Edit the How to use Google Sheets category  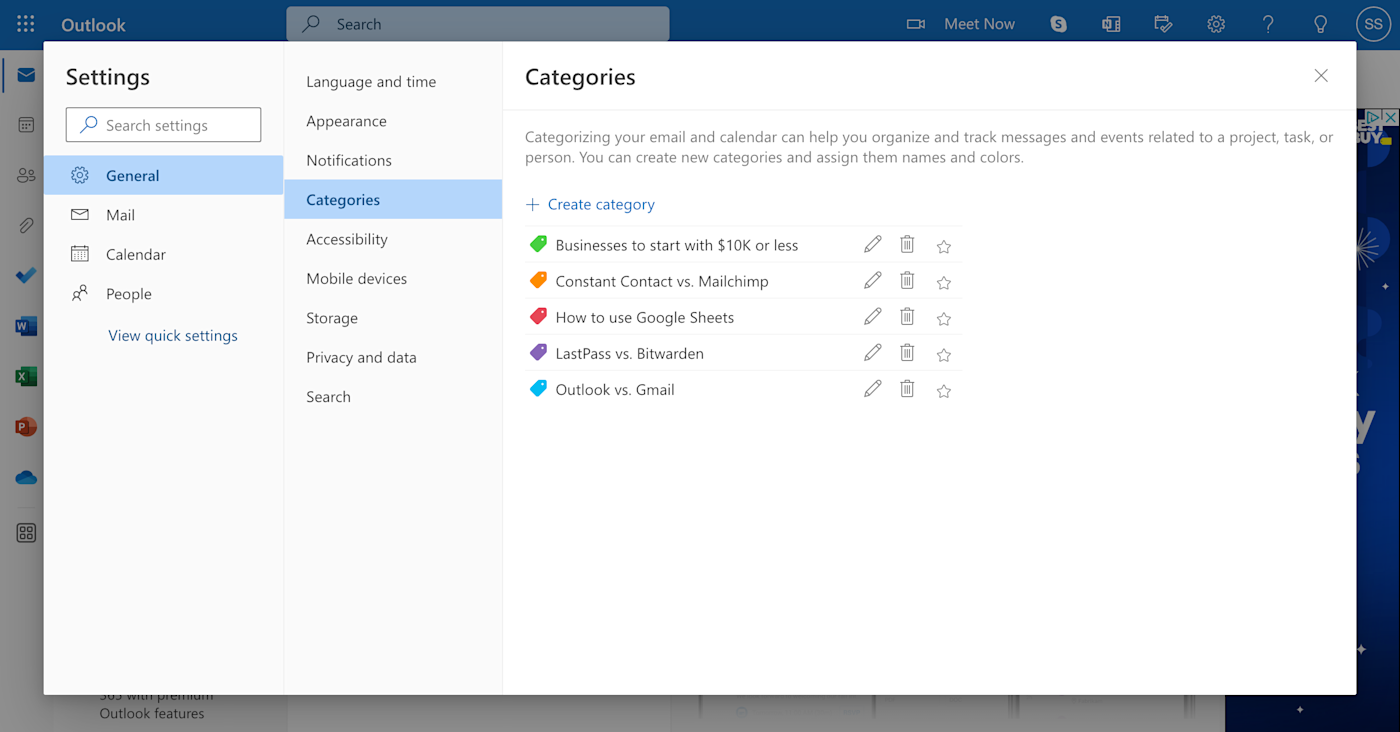point(873,317)
